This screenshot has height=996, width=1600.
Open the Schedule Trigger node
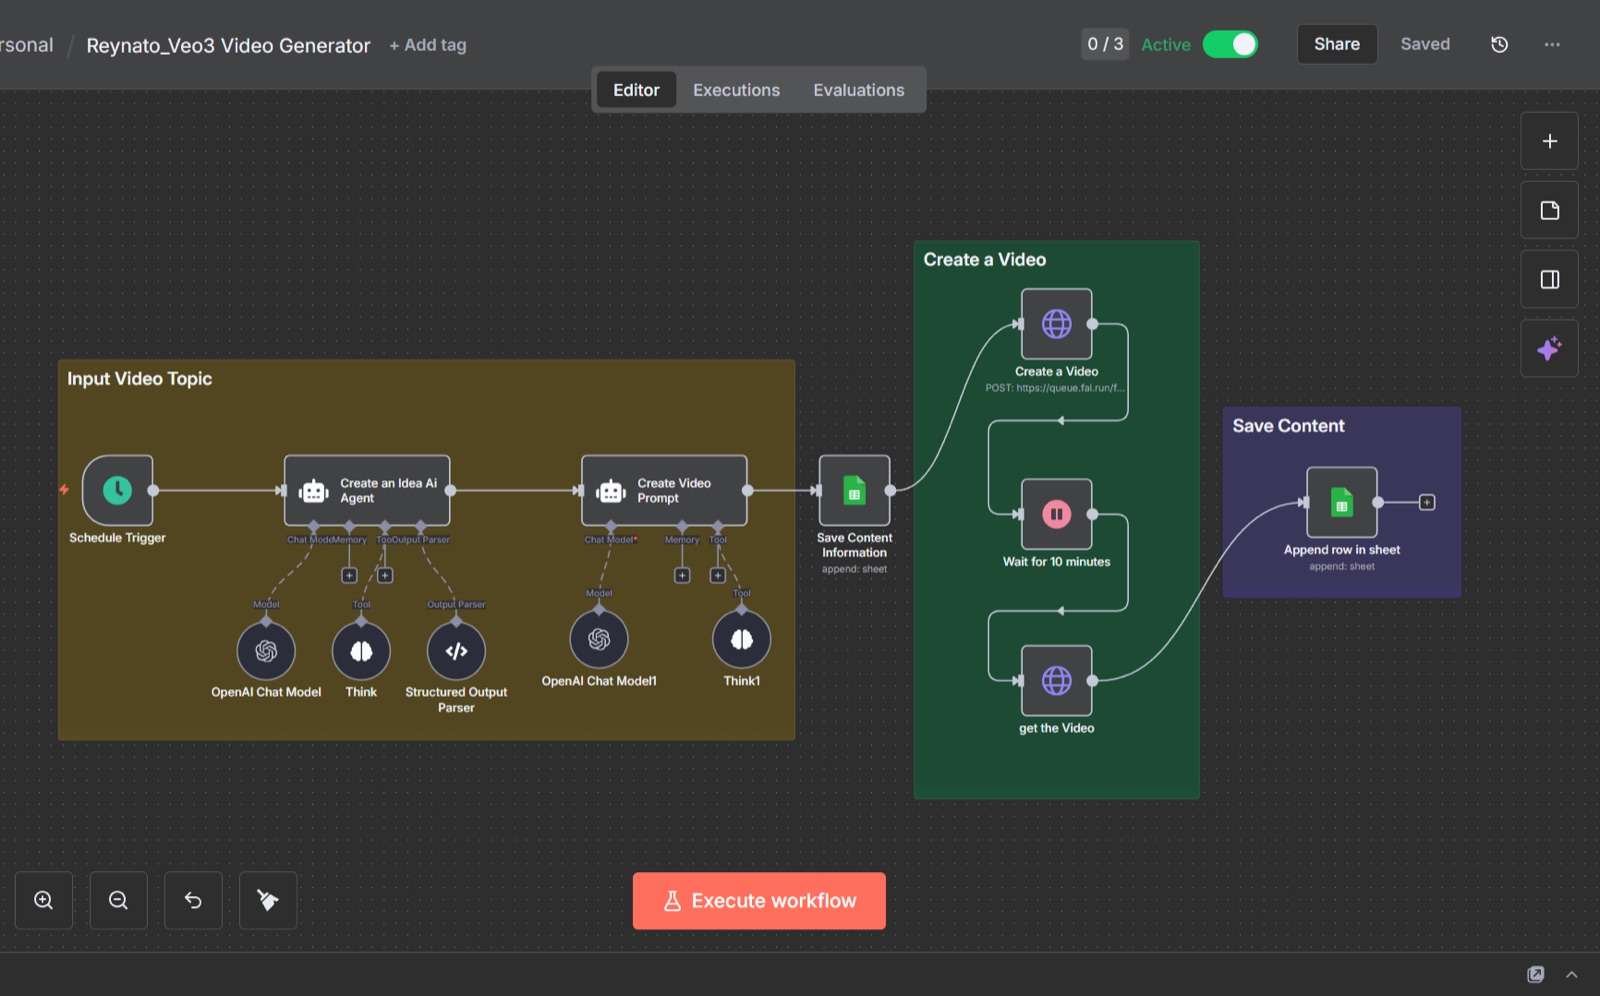point(117,490)
